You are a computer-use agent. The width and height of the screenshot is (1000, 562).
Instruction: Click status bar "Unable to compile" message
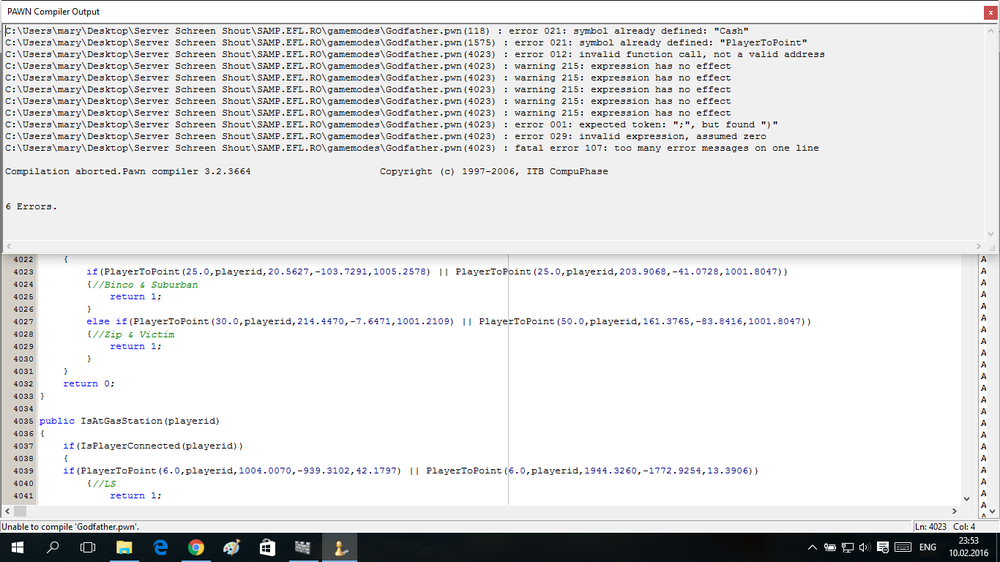(71, 527)
